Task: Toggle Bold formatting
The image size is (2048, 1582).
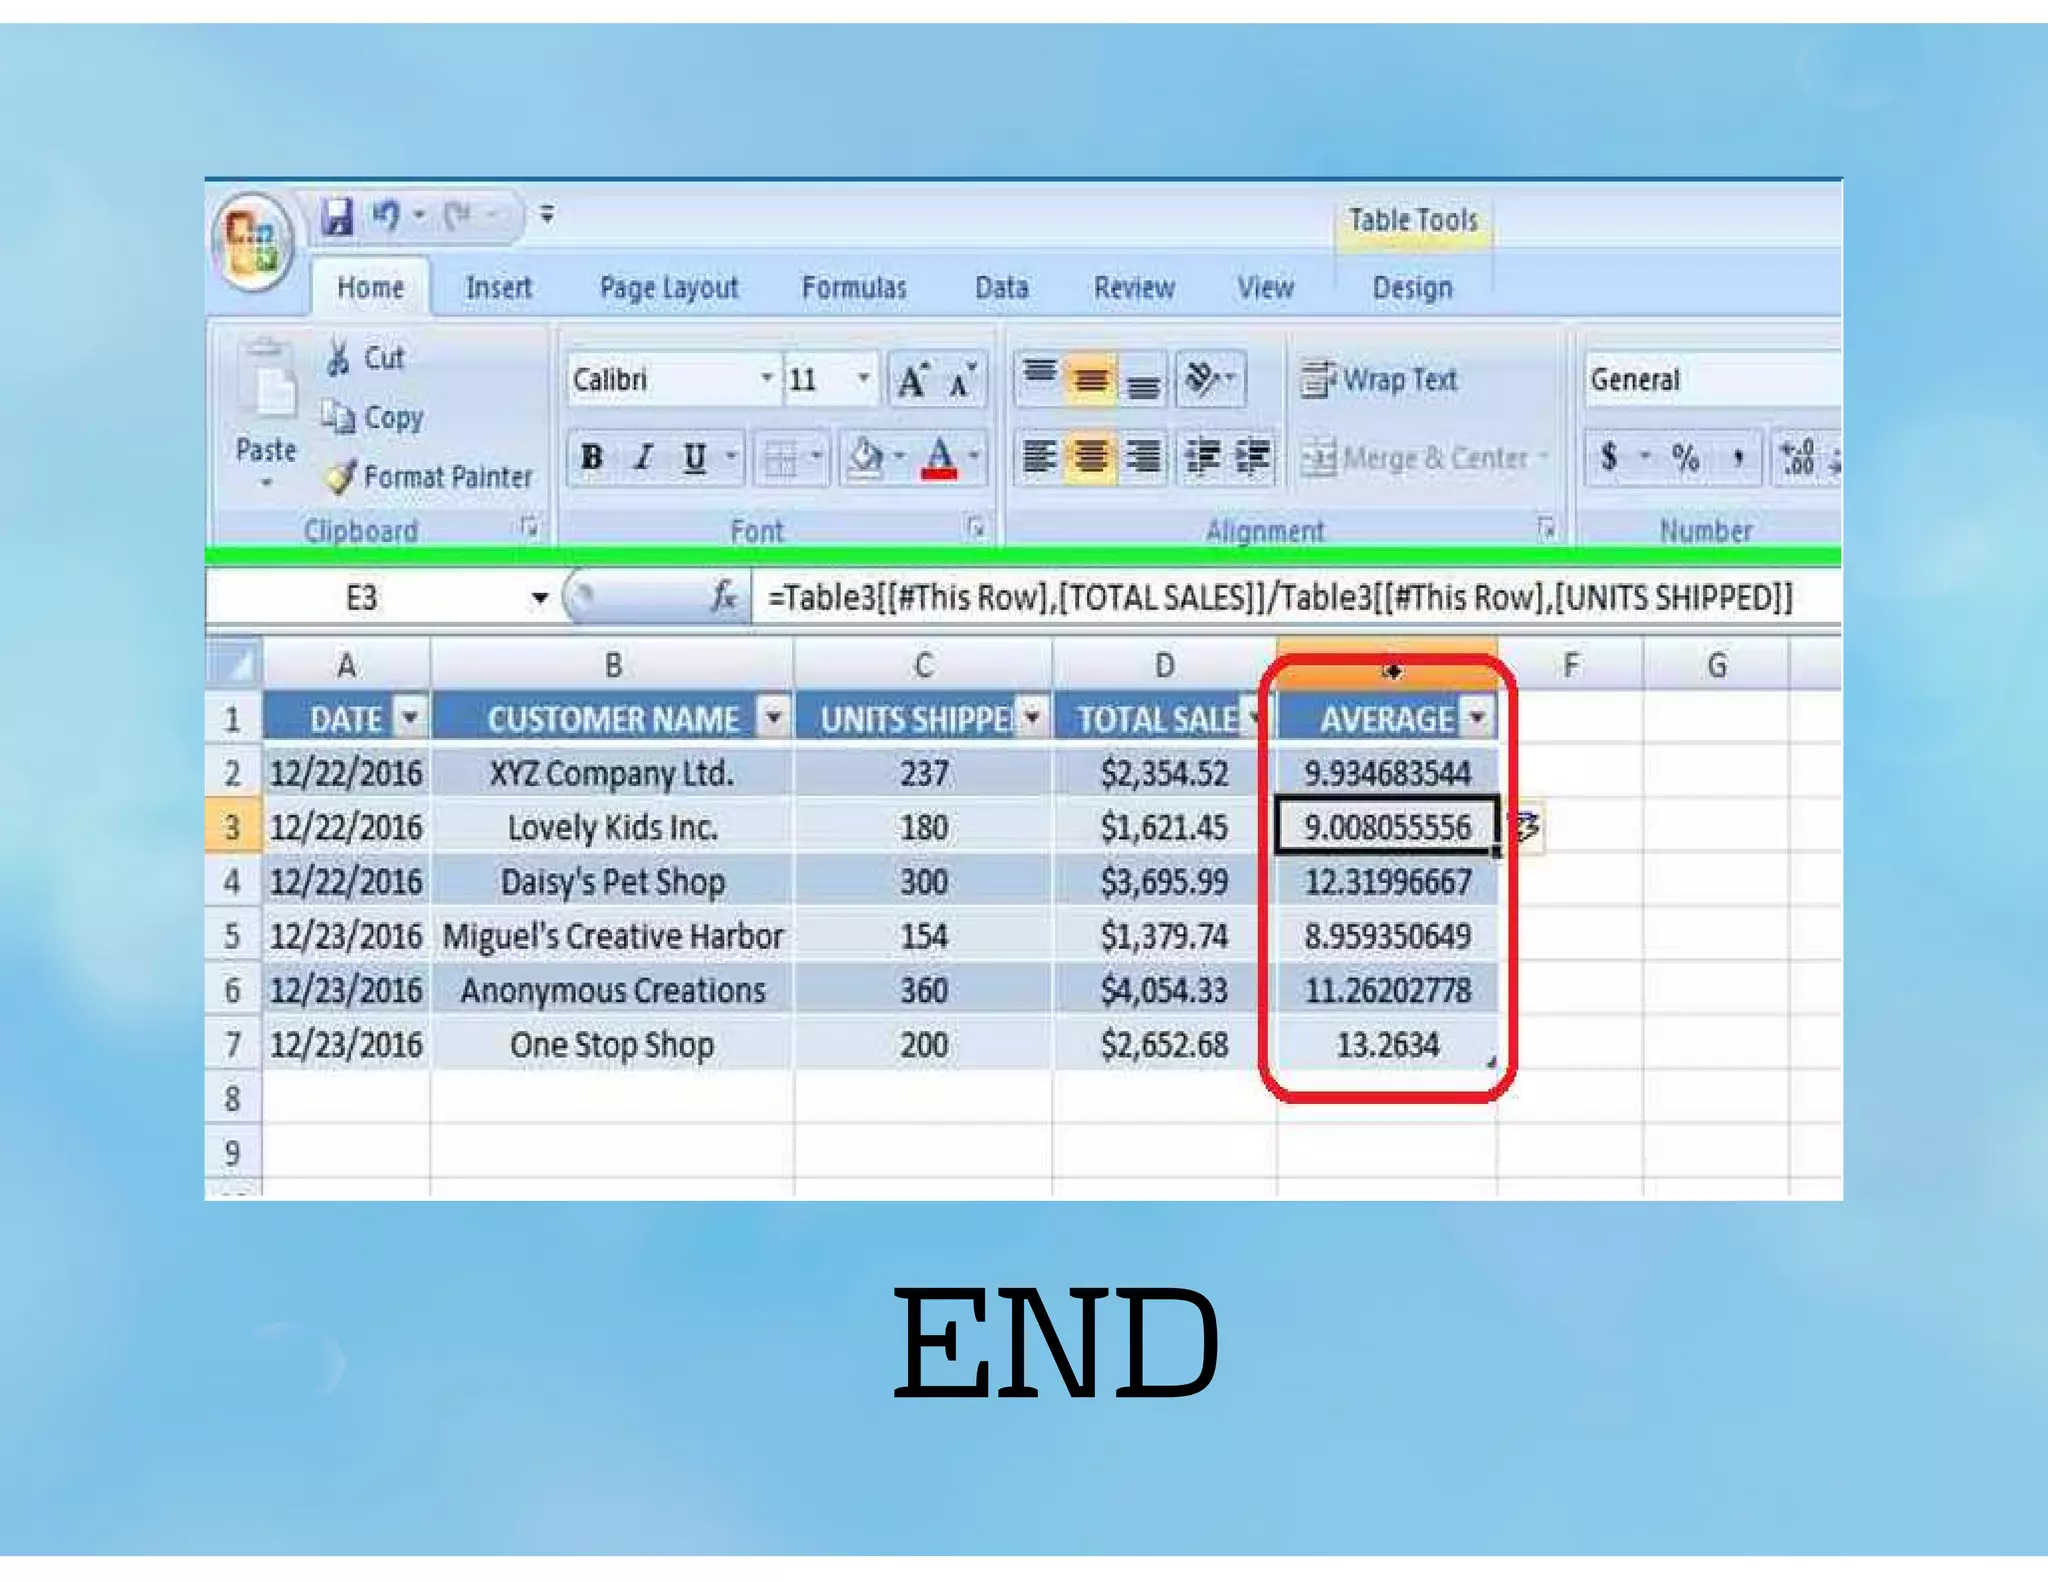Action: tap(592, 458)
